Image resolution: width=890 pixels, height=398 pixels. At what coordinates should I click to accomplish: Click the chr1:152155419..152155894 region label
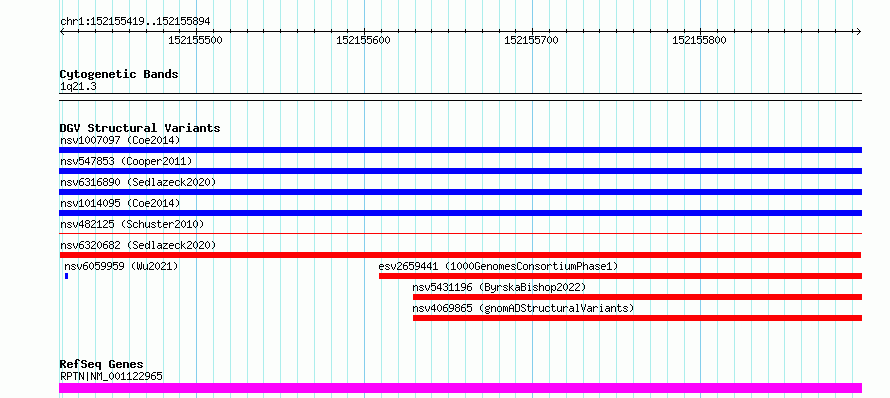pyautogui.click(x=135, y=21)
